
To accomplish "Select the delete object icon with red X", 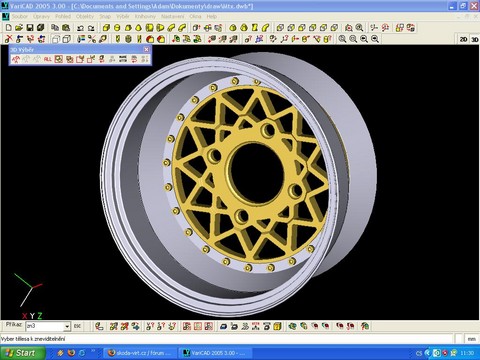I will pos(8,39).
